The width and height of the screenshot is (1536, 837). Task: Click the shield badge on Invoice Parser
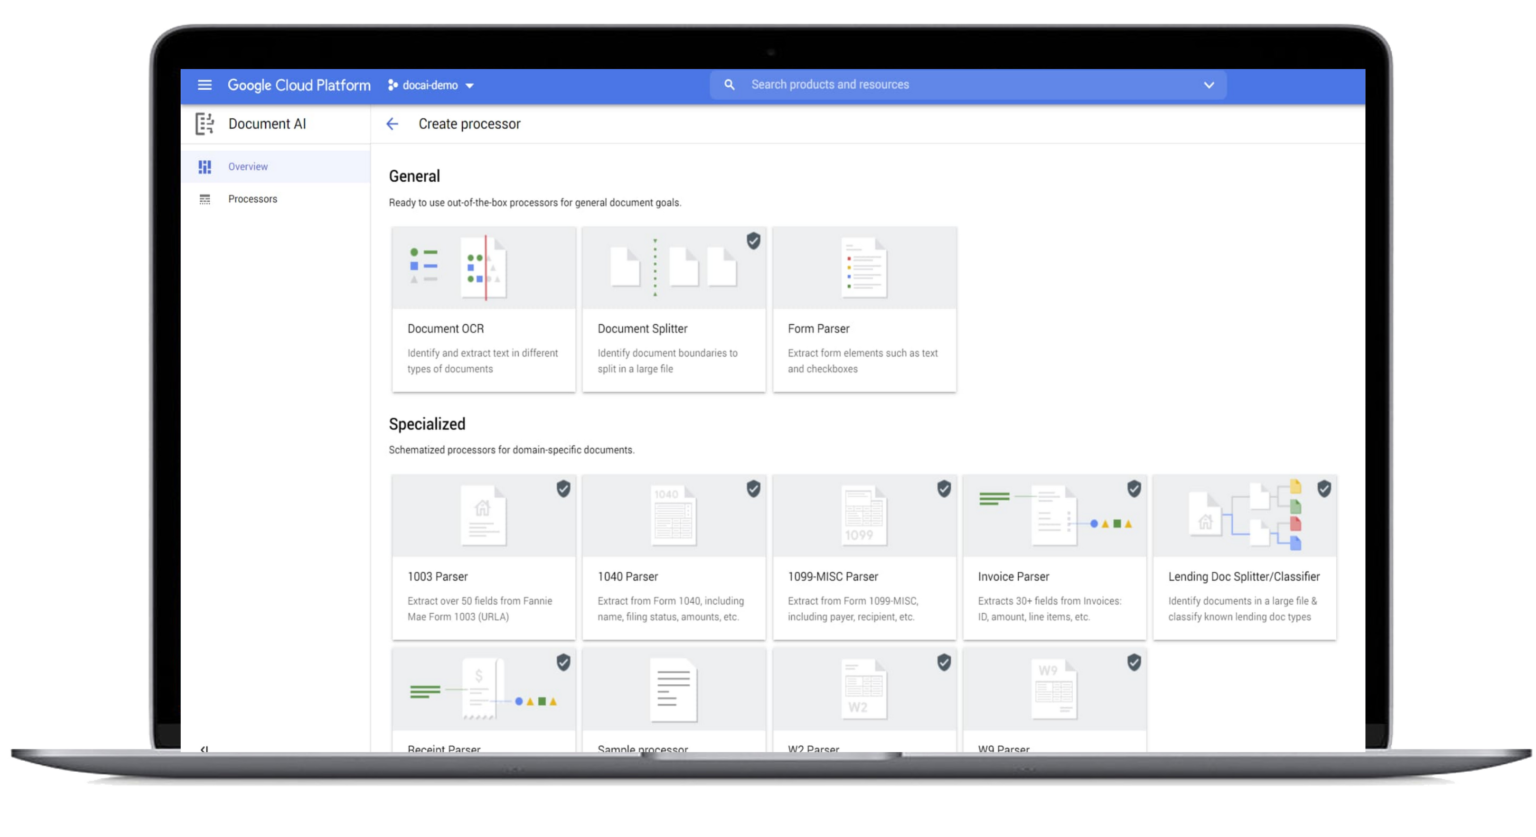pos(1134,489)
